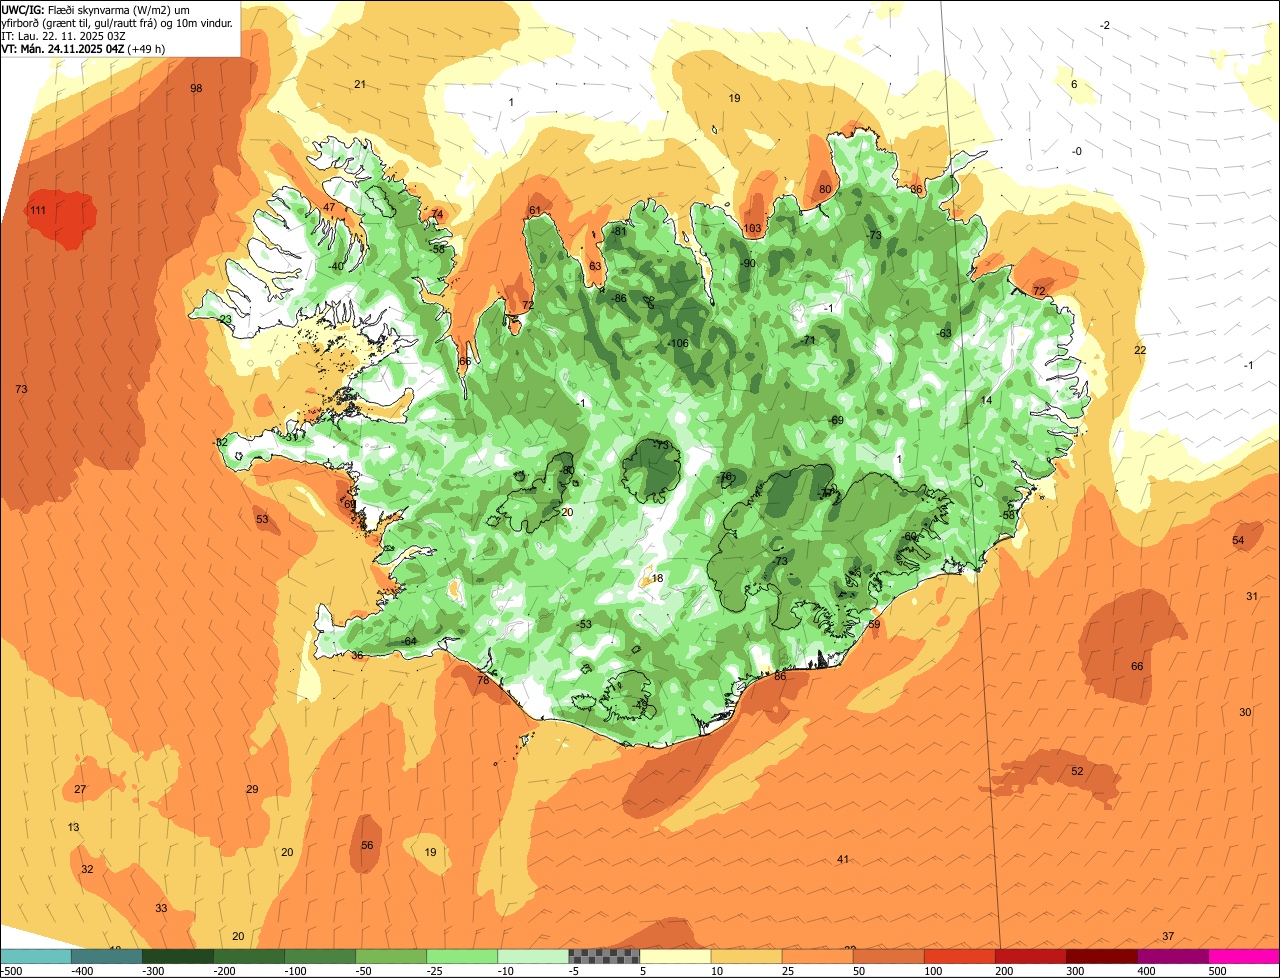Image resolution: width=1280 pixels, height=978 pixels.
Task: Click the '-106' value in northern Iceland
Action: [x=679, y=343]
